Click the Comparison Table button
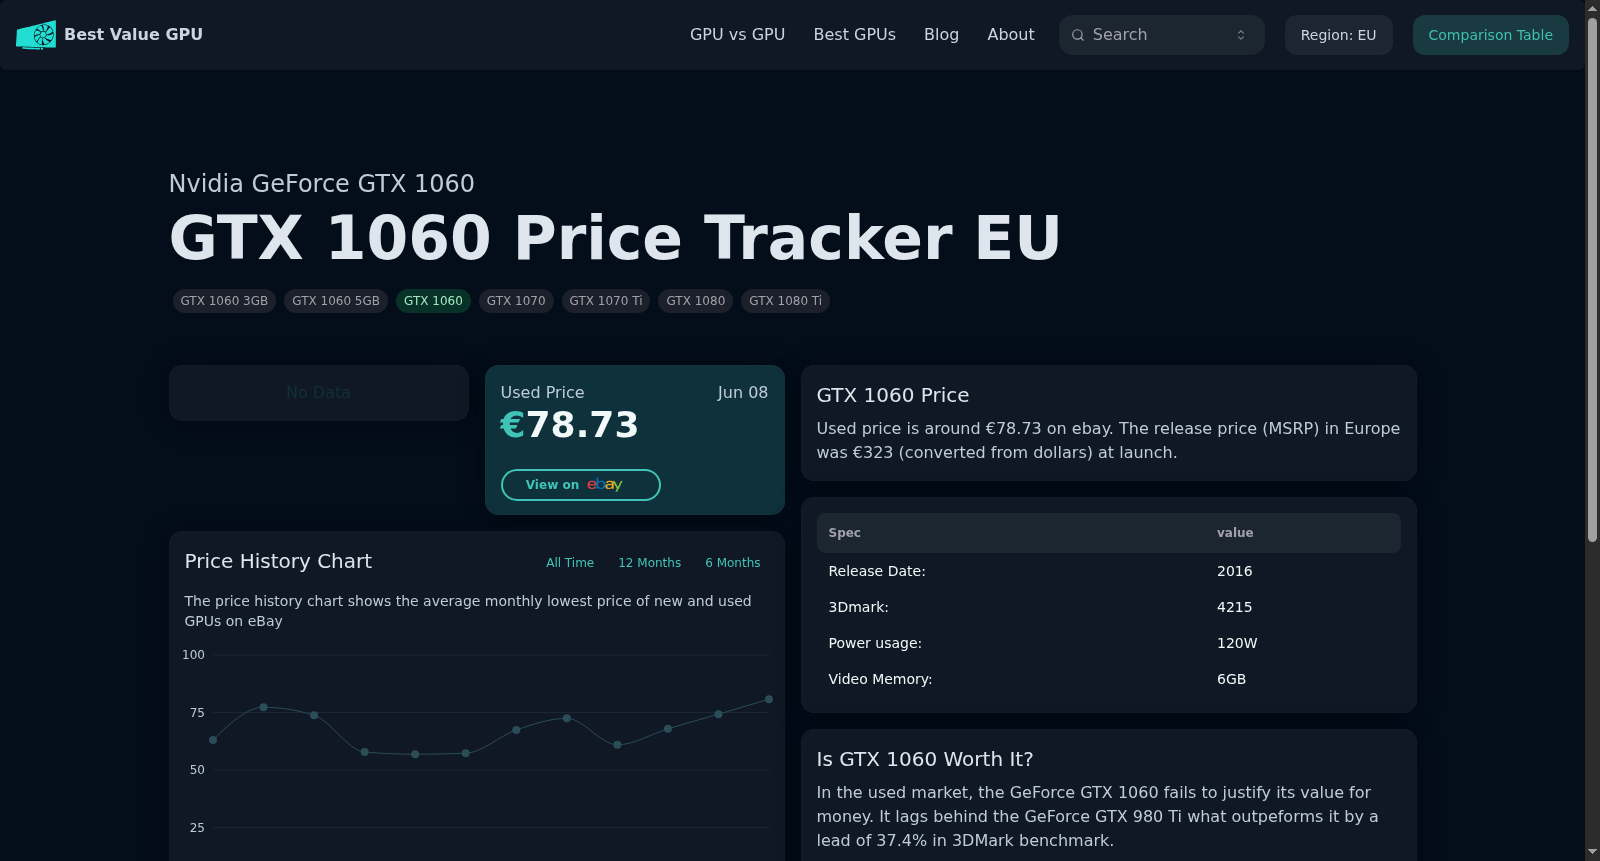1600x861 pixels. point(1490,35)
